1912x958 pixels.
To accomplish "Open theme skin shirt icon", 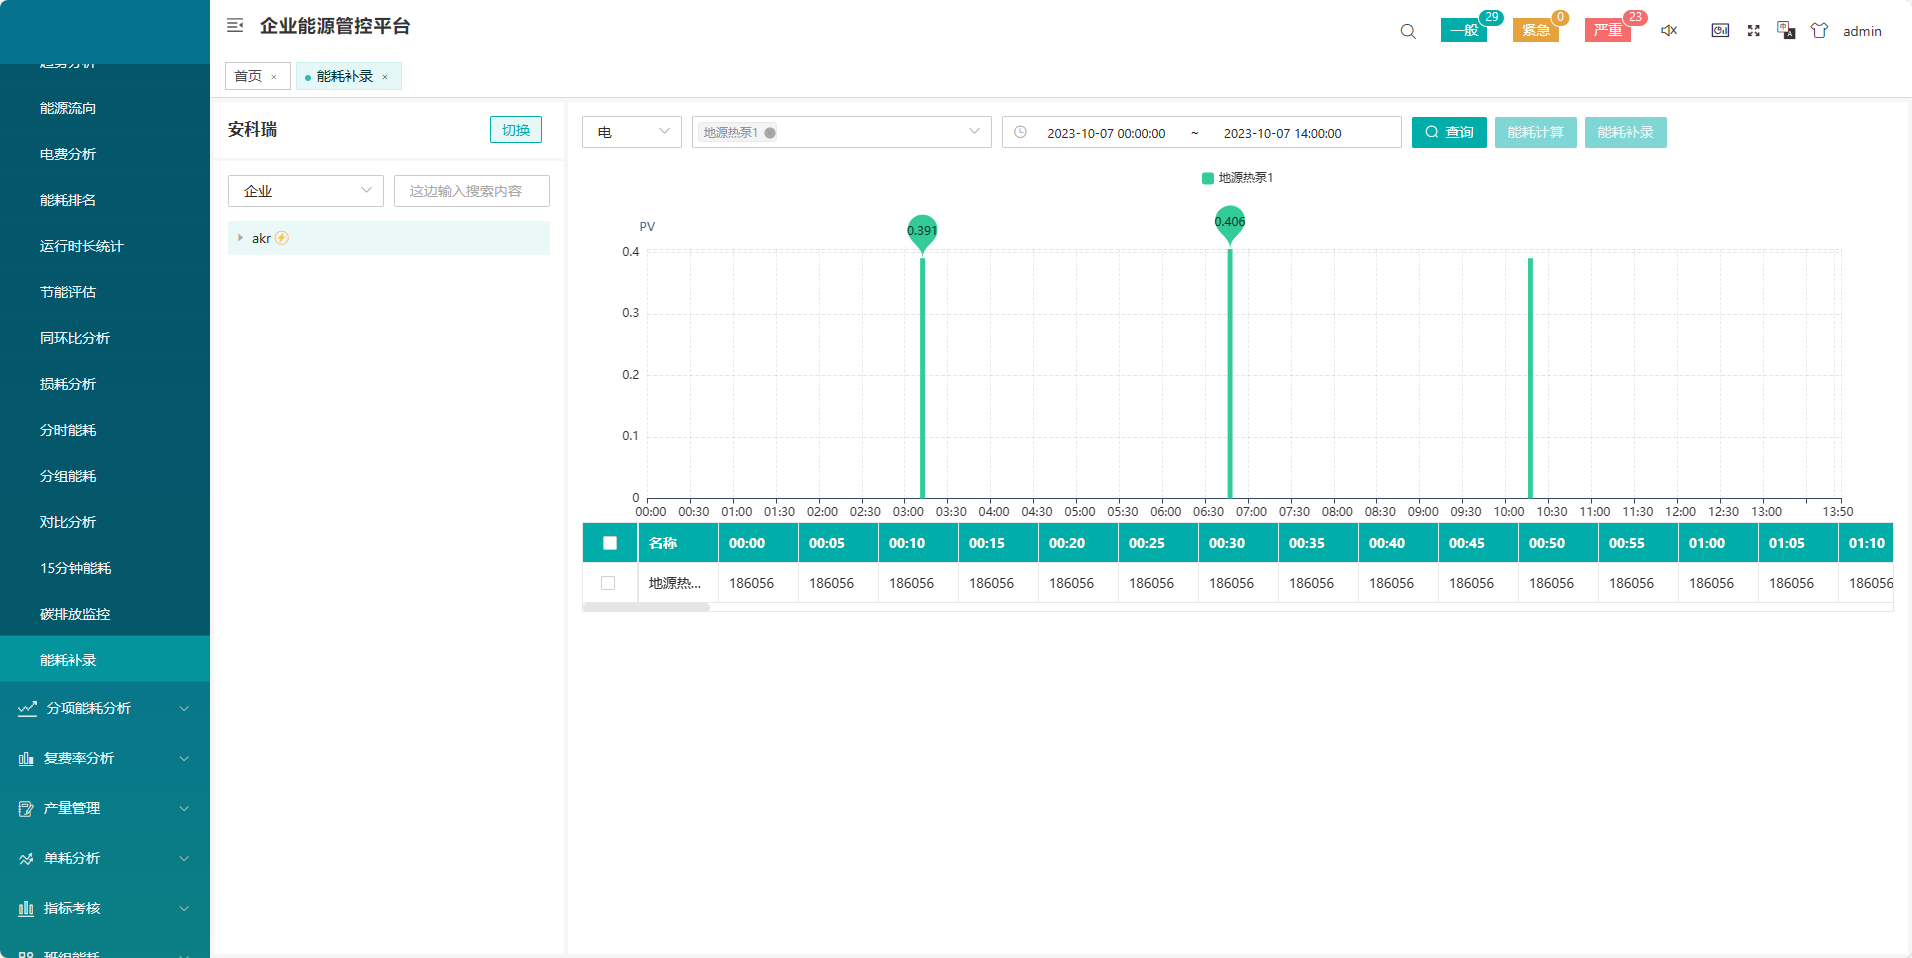I will [x=1819, y=31].
